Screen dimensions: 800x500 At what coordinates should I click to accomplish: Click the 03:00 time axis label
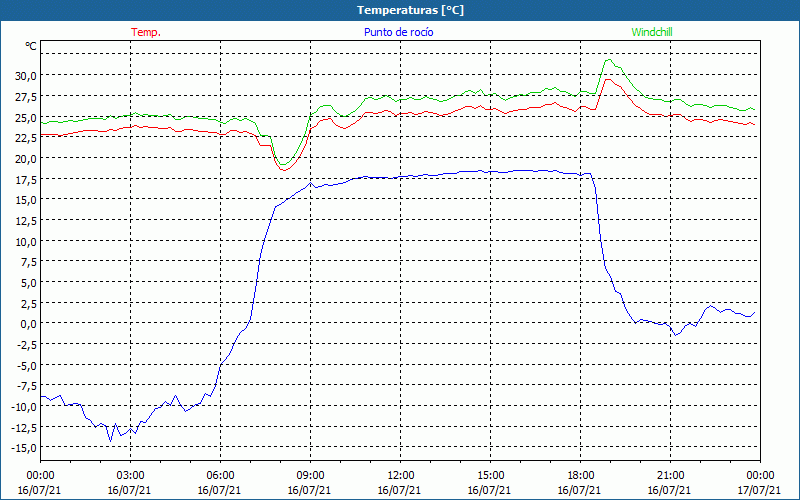point(130,476)
